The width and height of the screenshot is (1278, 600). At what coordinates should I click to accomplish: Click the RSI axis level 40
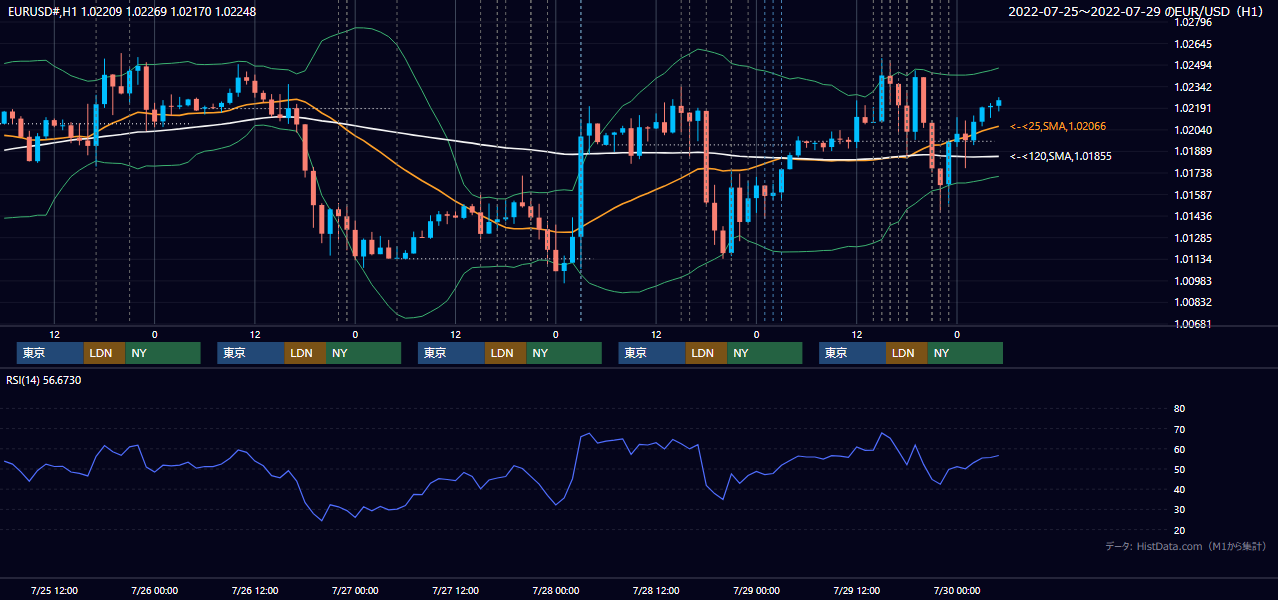(1179, 489)
